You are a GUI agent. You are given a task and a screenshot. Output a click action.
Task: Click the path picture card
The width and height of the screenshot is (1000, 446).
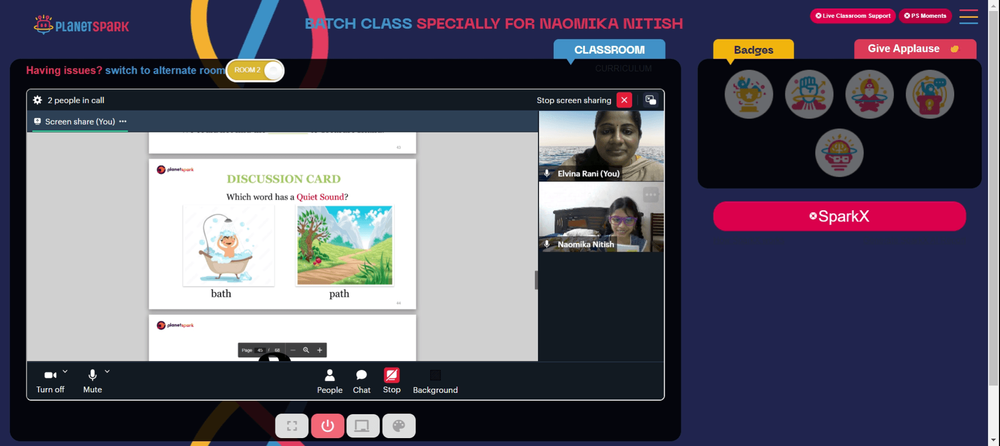pos(344,246)
